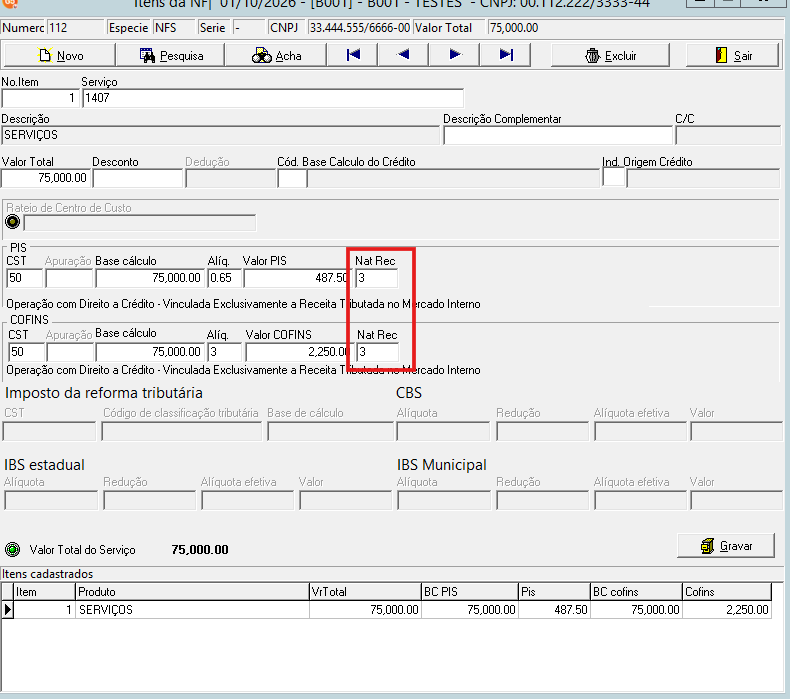
Task: Click the Desconto input field
Action: [x=138, y=178]
